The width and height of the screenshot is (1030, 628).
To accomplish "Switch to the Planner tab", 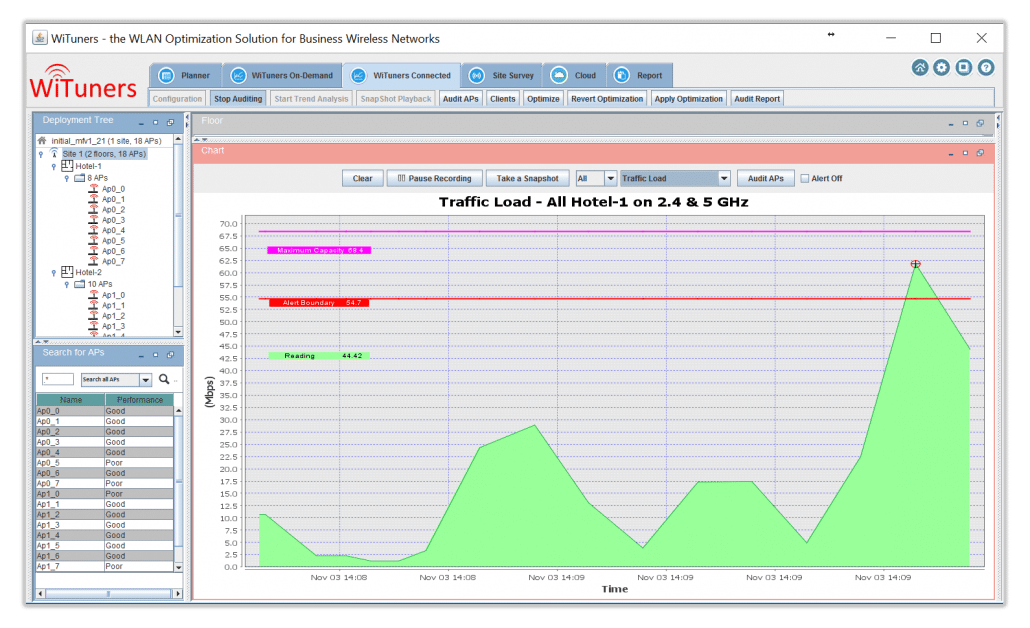I will (x=185, y=76).
